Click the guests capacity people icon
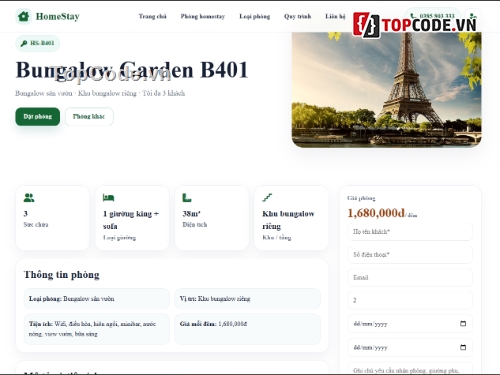This screenshot has width=500, height=375. [x=29, y=198]
